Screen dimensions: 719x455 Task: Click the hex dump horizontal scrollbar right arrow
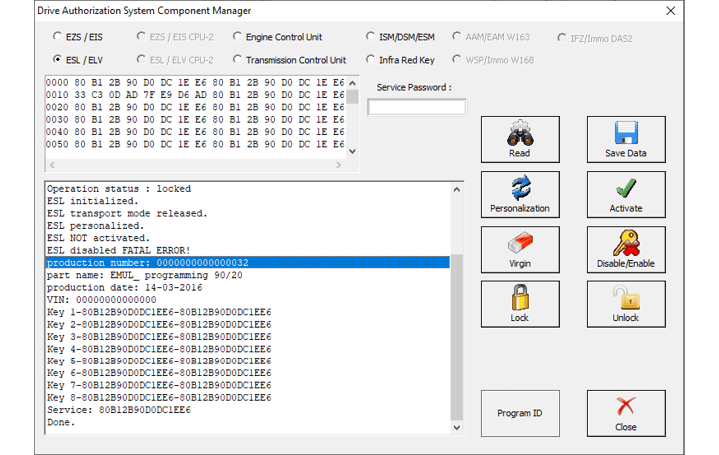[x=339, y=165]
